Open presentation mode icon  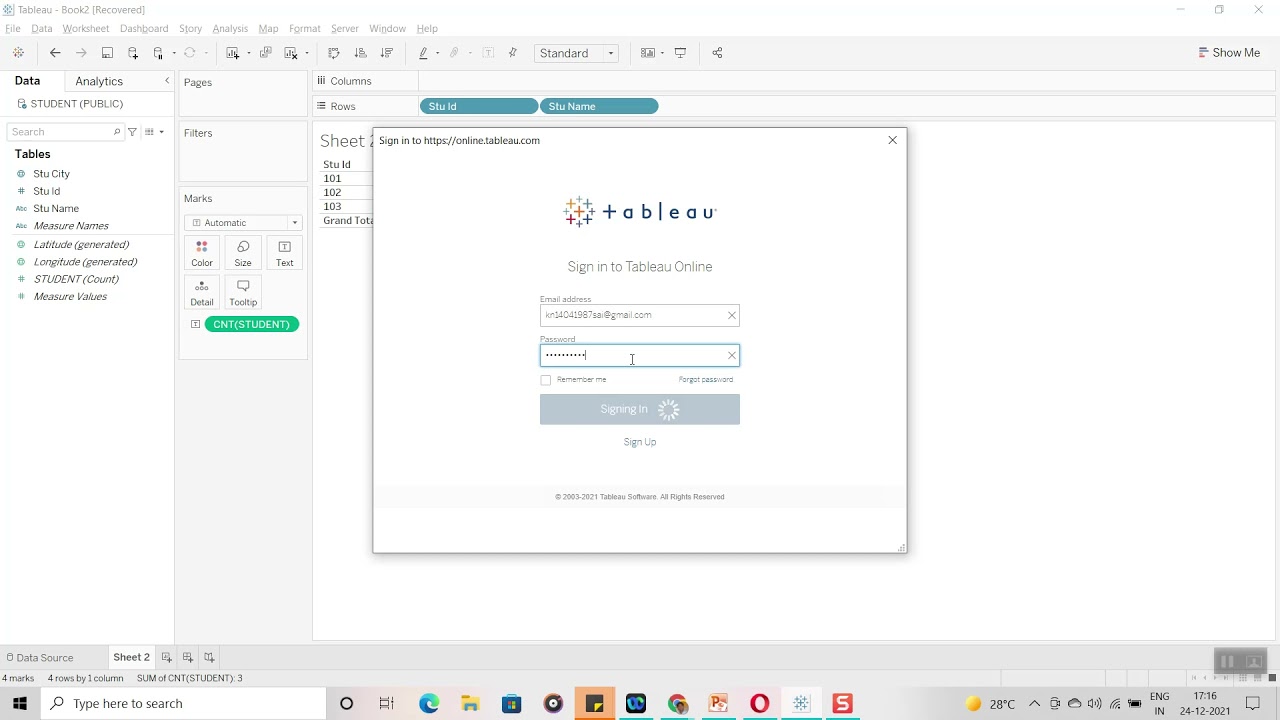click(681, 53)
